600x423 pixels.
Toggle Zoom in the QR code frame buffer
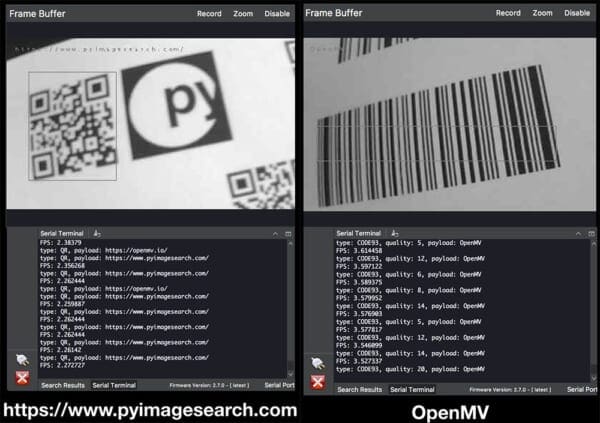(243, 14)
